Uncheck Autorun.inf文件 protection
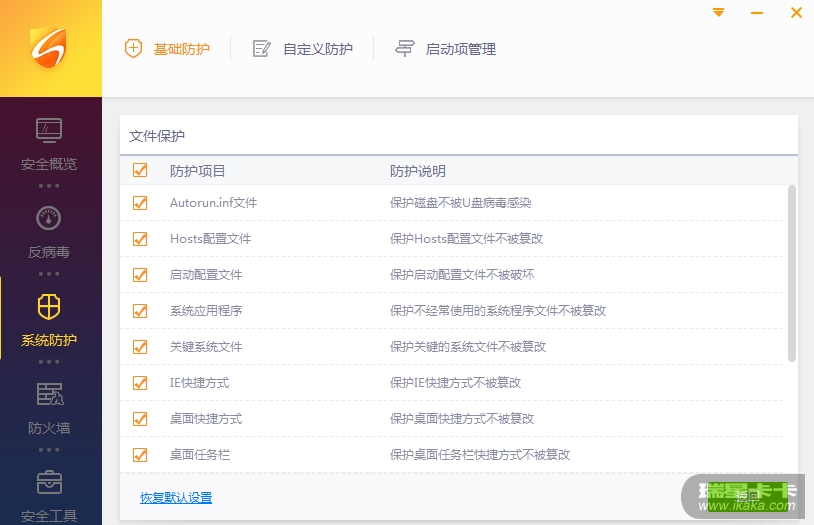Viewport: 814px width, 525px height. 140,203
